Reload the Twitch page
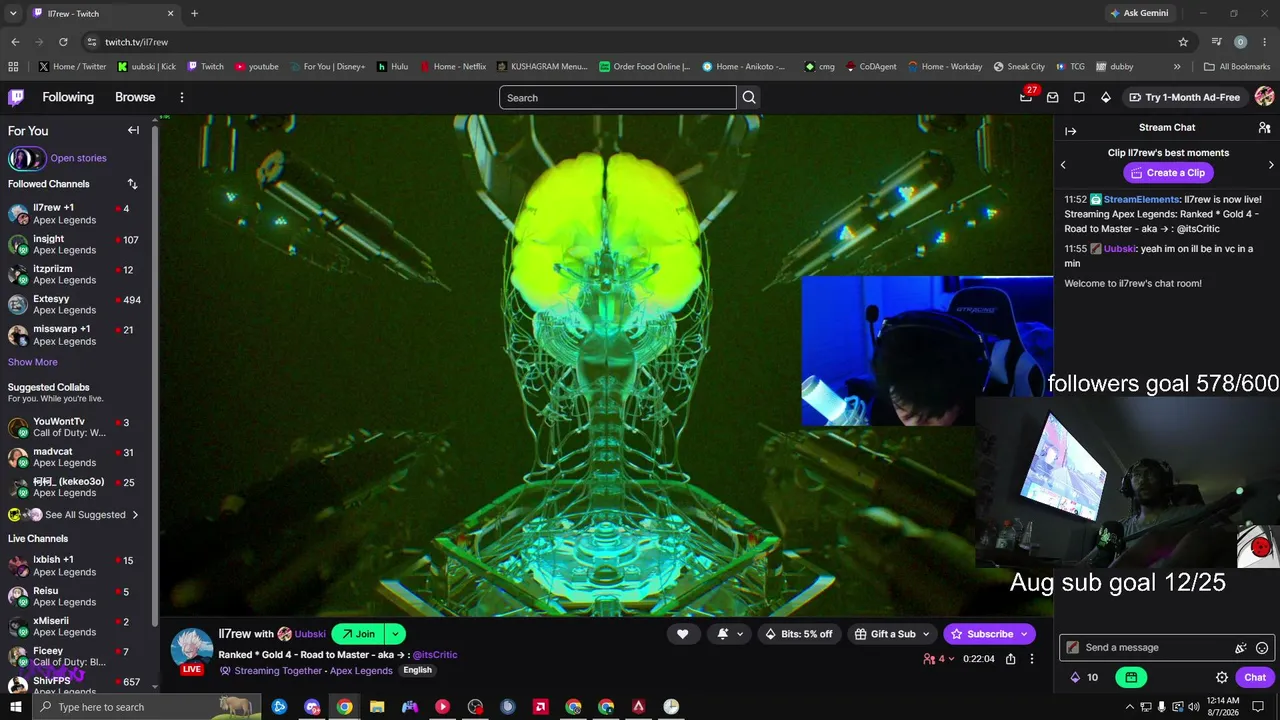The image size is (1280, 720). [x=63, y=42]
